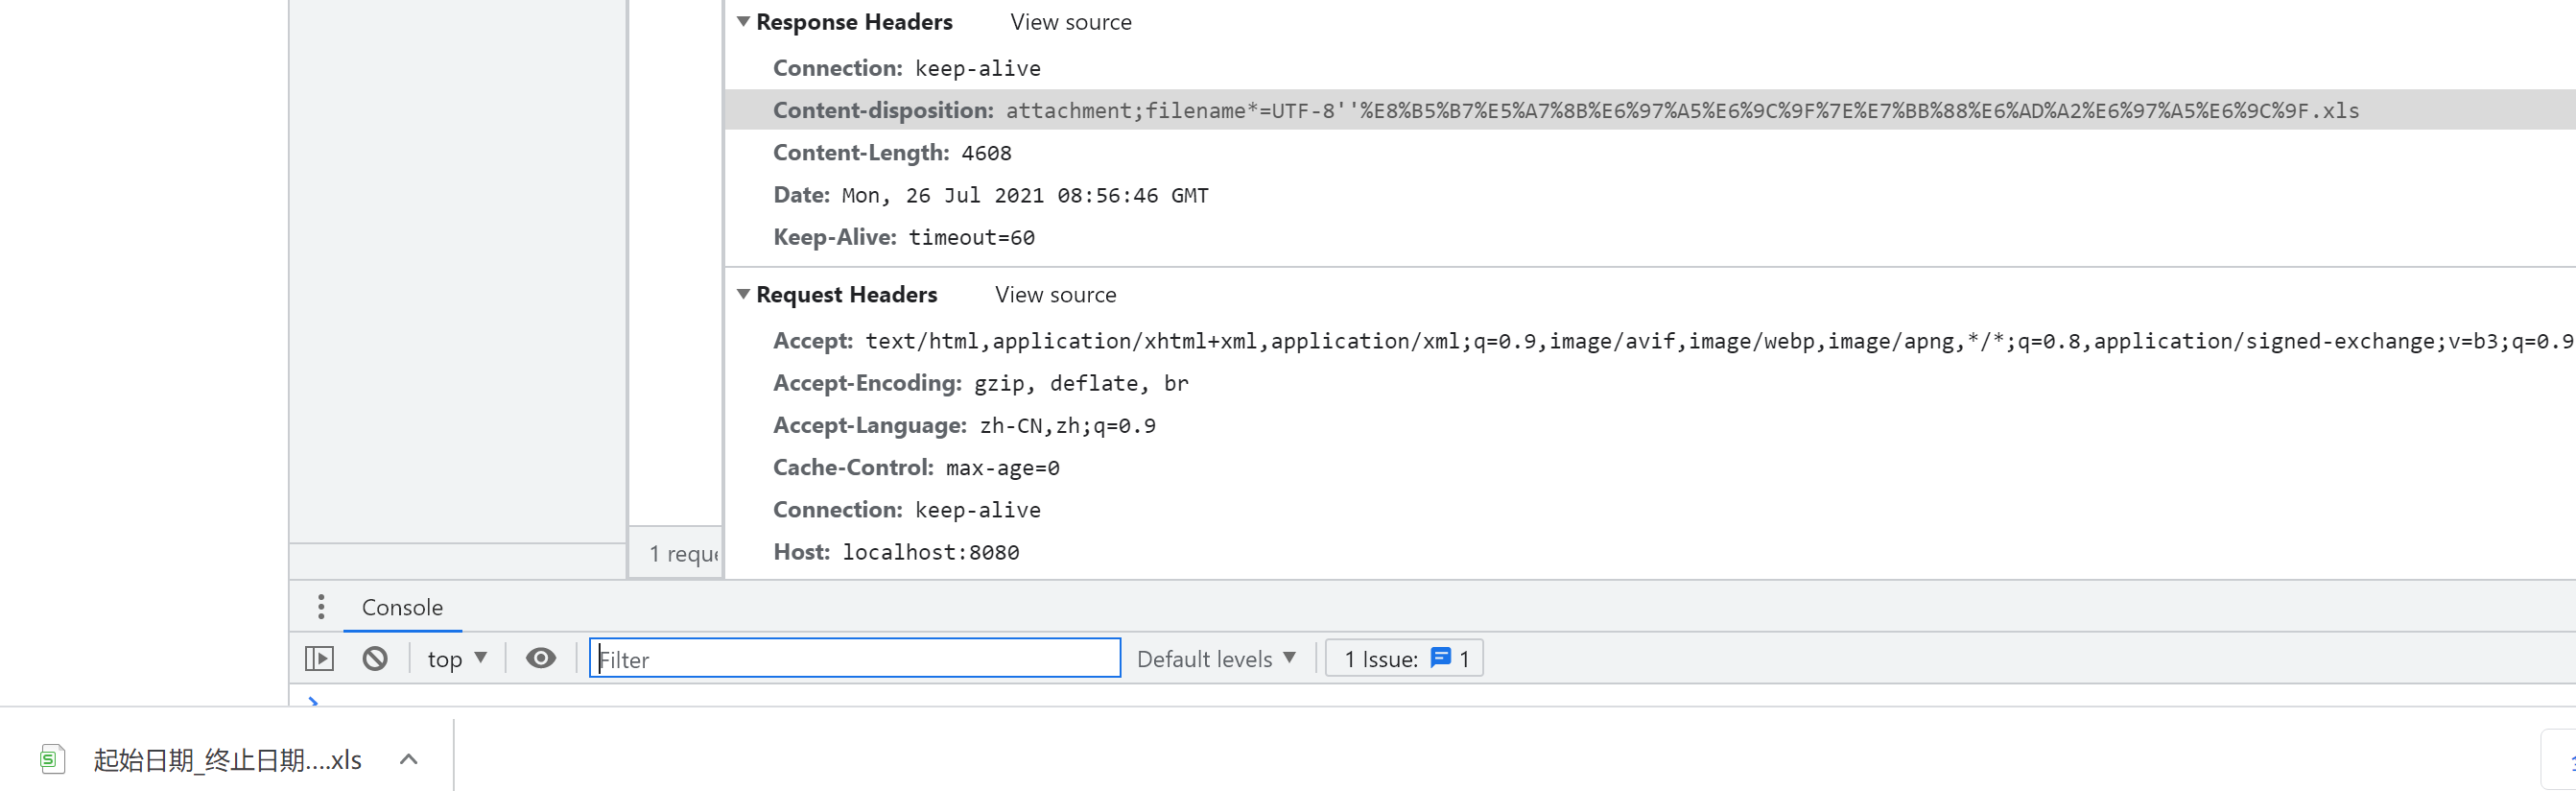Click the Content-Length value 4608
This screenshot has width=2576, height=791.
point(986,153)
